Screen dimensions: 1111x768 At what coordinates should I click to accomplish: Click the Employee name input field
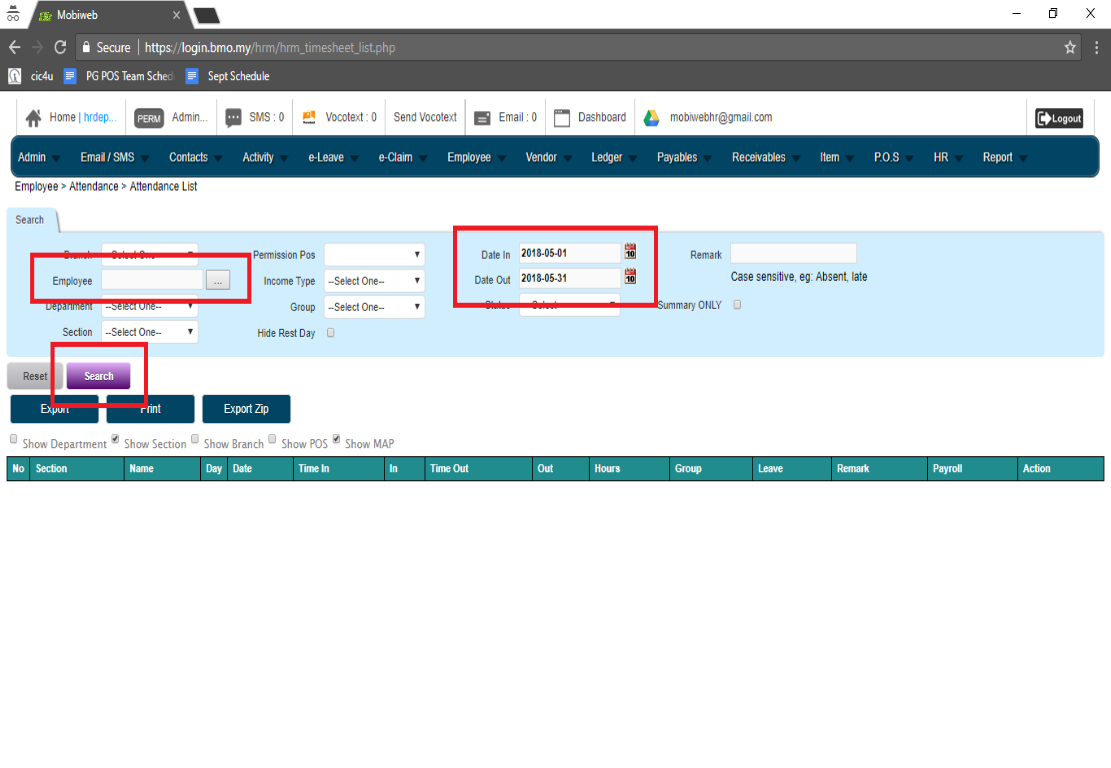(152, 281)
